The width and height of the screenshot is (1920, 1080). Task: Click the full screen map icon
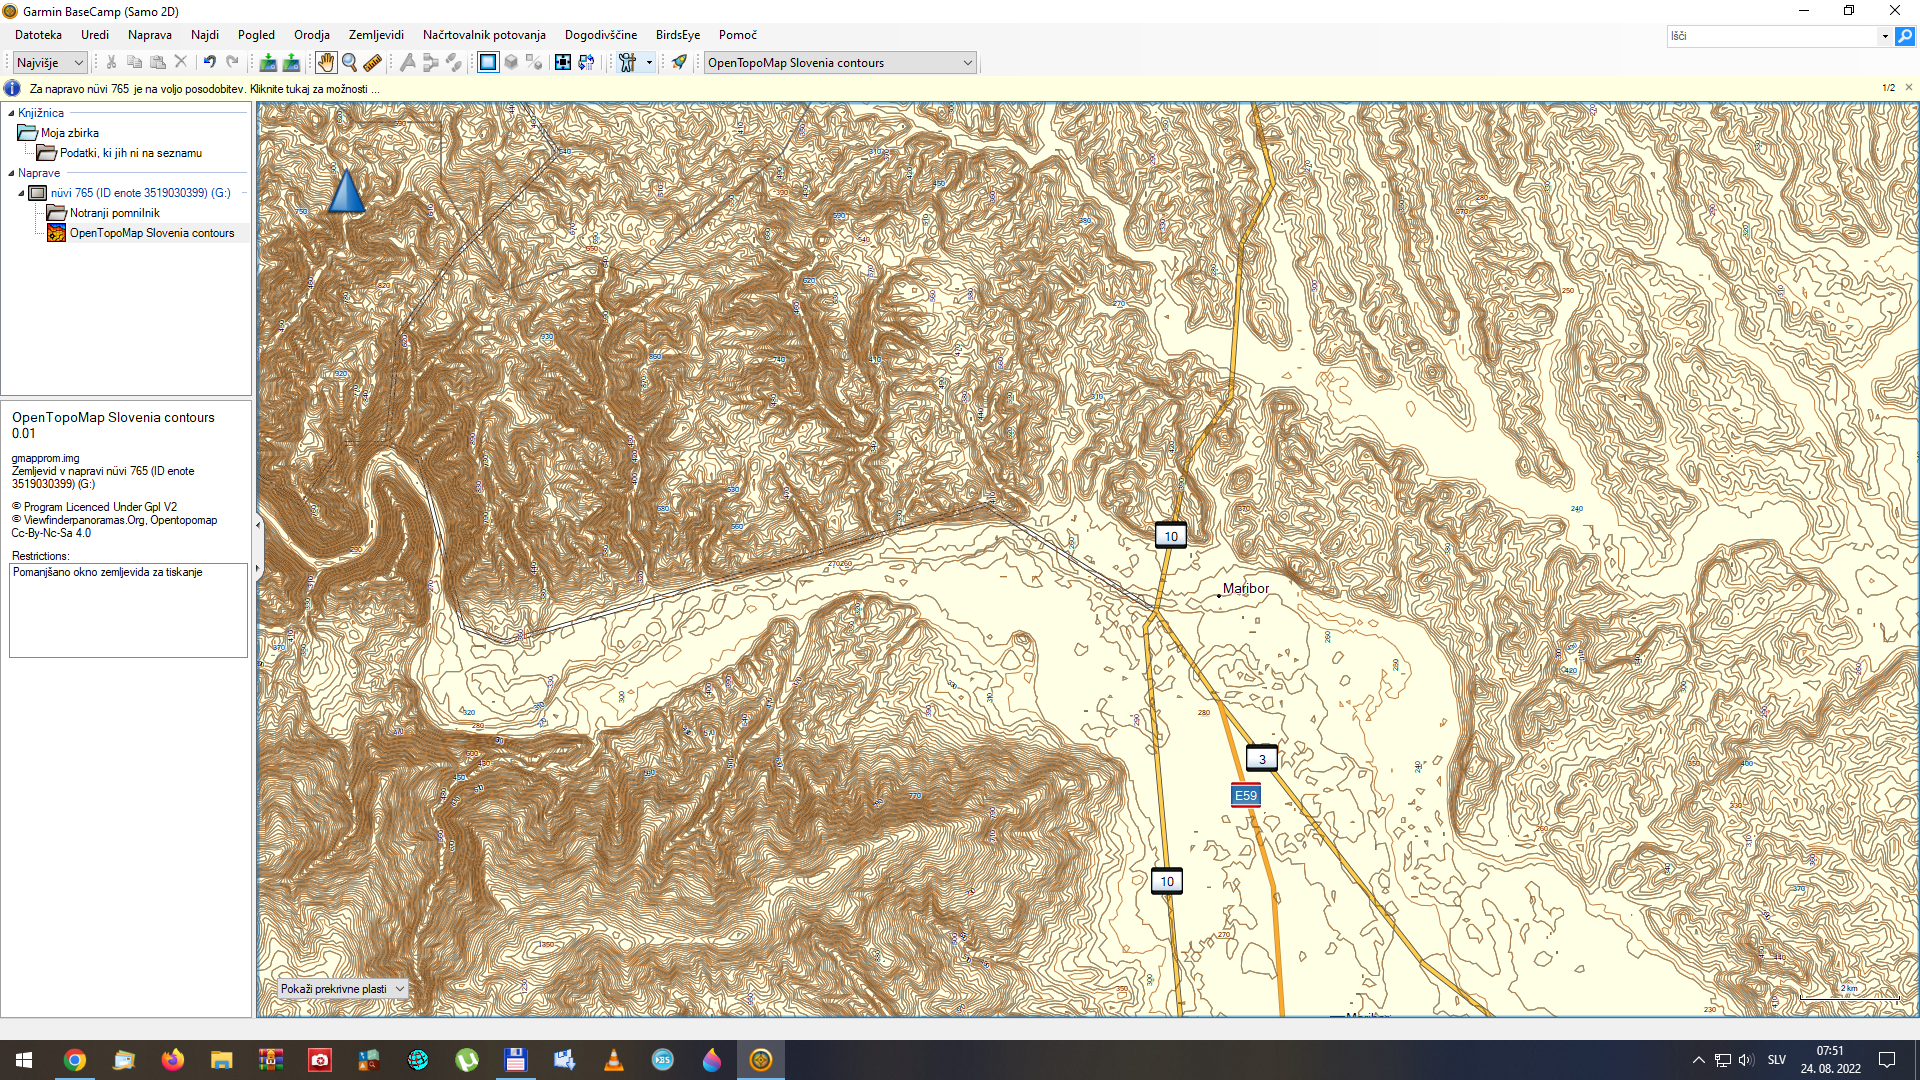tap(563, 62)
